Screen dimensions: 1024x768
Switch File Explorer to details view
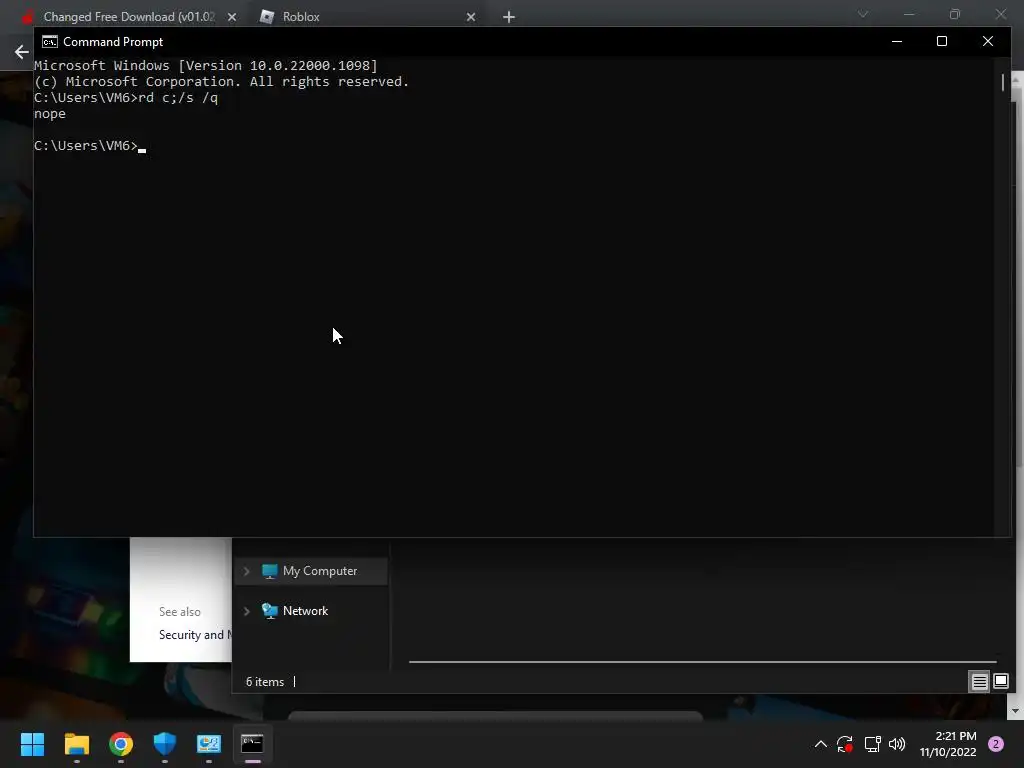tap(979, 682)
